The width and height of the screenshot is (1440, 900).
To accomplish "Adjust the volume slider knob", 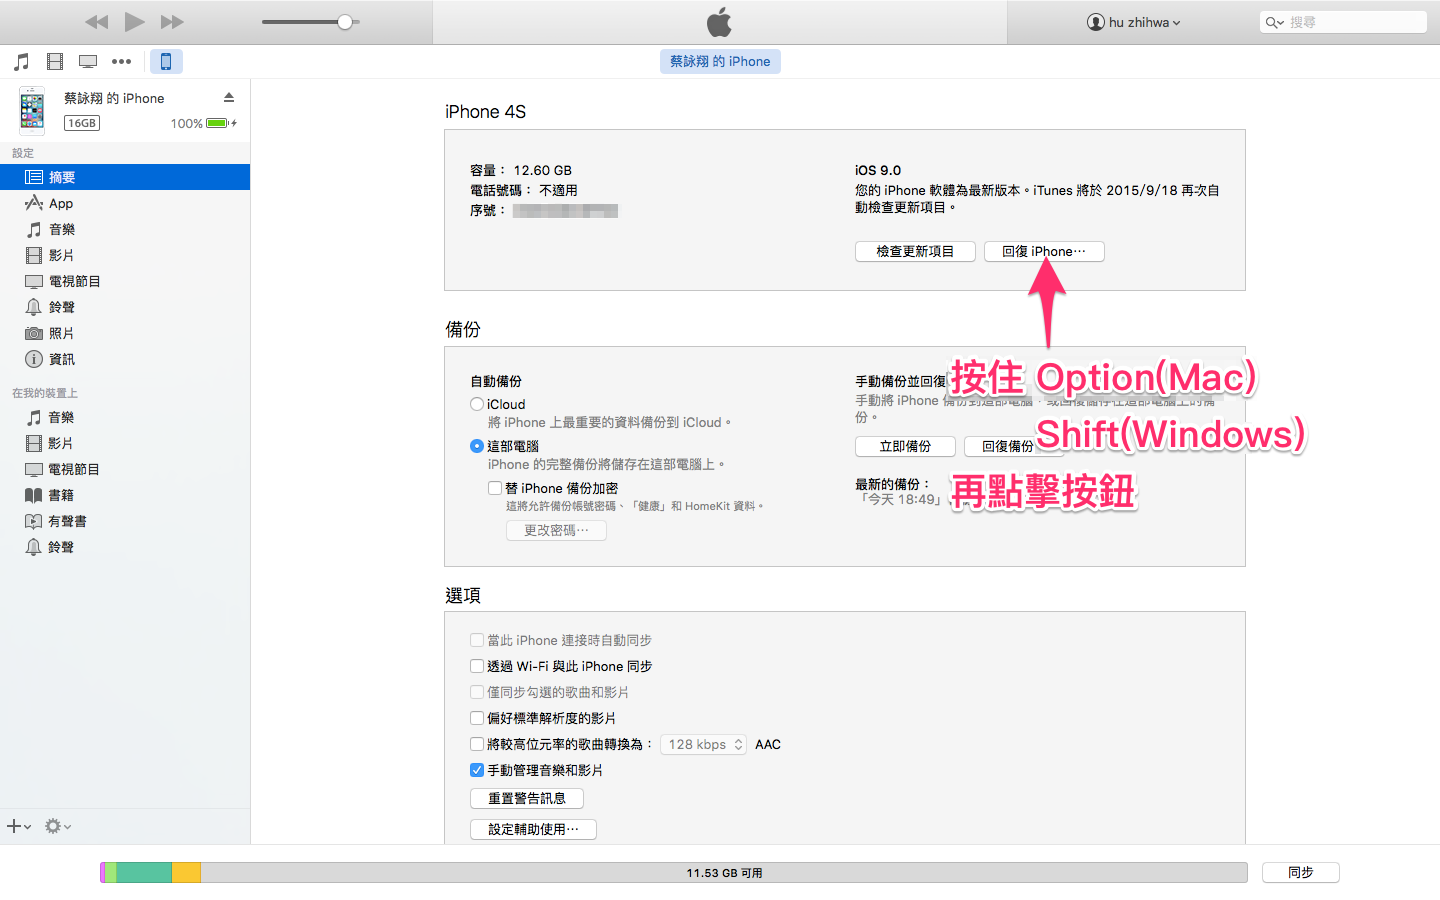I will pyautogui.click(x=345, y=22).
